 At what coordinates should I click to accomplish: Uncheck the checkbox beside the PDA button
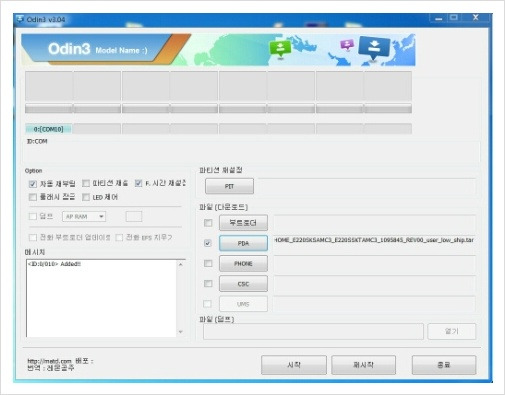[x=208, y=243]
